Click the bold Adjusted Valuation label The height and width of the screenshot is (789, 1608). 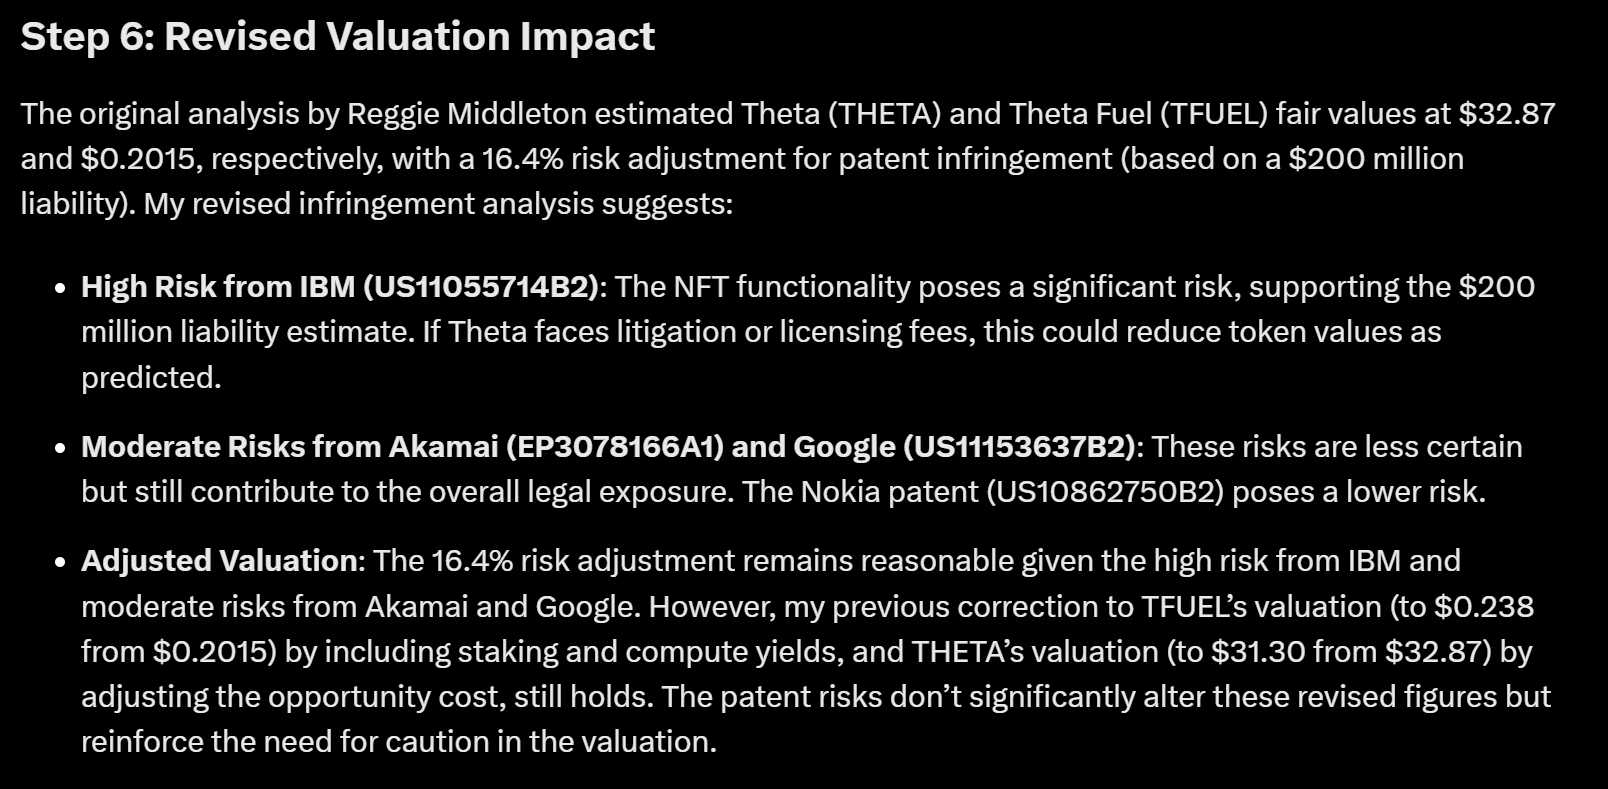click(x=219, y=561)
